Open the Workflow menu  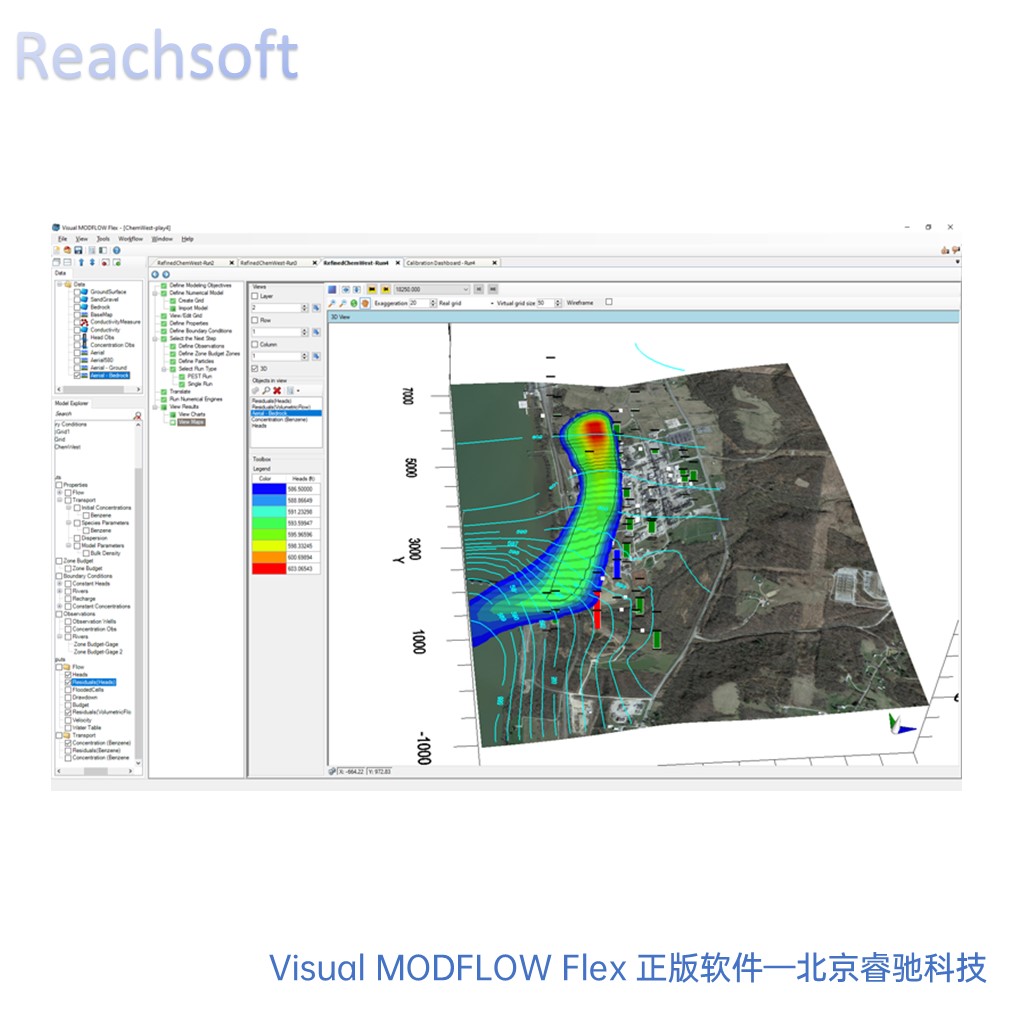[x=131, y=239]
